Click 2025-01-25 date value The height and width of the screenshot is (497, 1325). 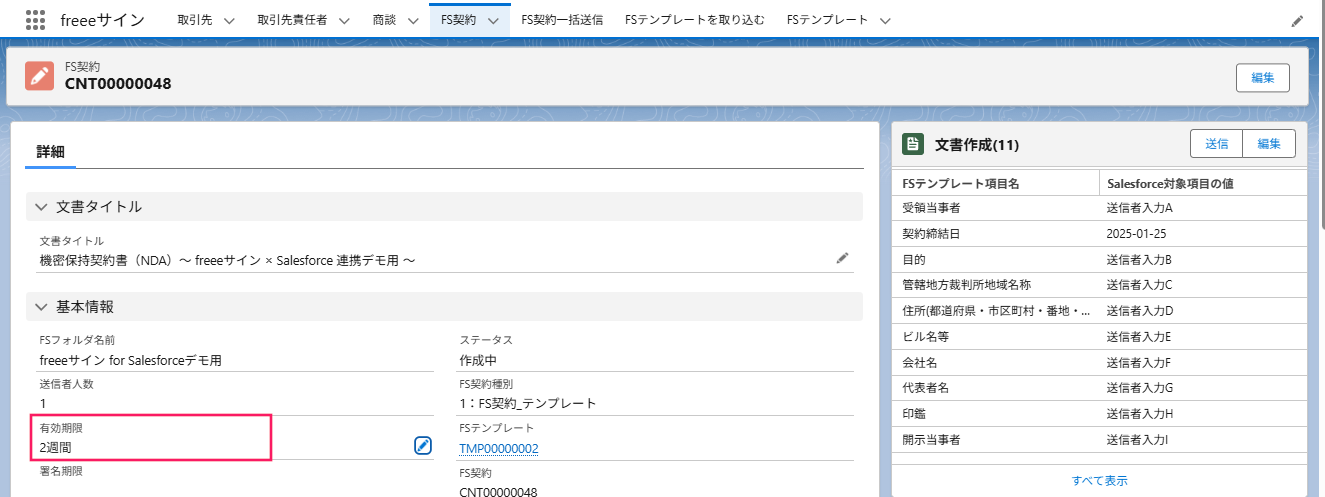coord(1137,234)
